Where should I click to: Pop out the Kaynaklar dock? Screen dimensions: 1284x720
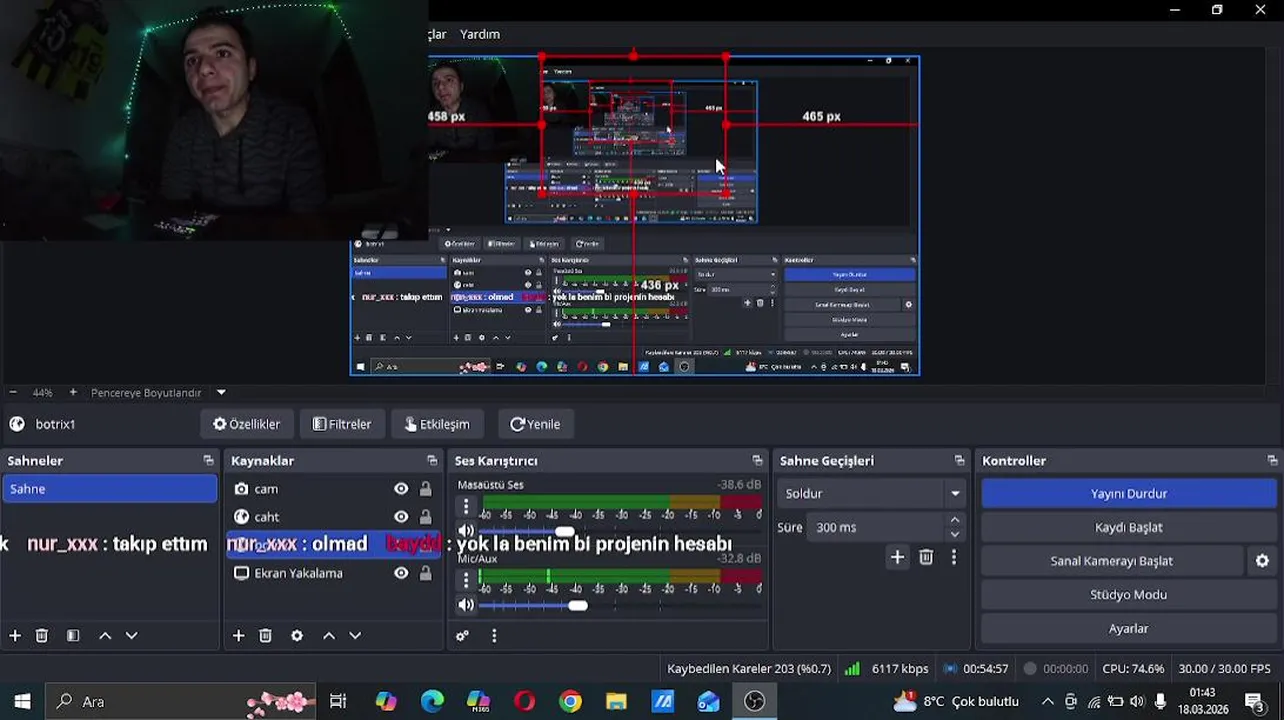(x=432, y=461)
